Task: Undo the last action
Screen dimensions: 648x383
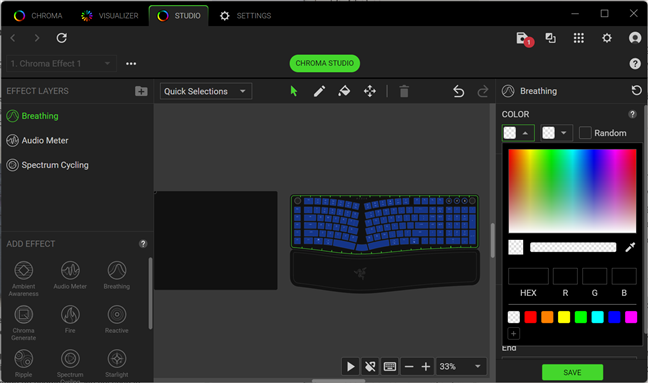Action: (x=458, y=91)
